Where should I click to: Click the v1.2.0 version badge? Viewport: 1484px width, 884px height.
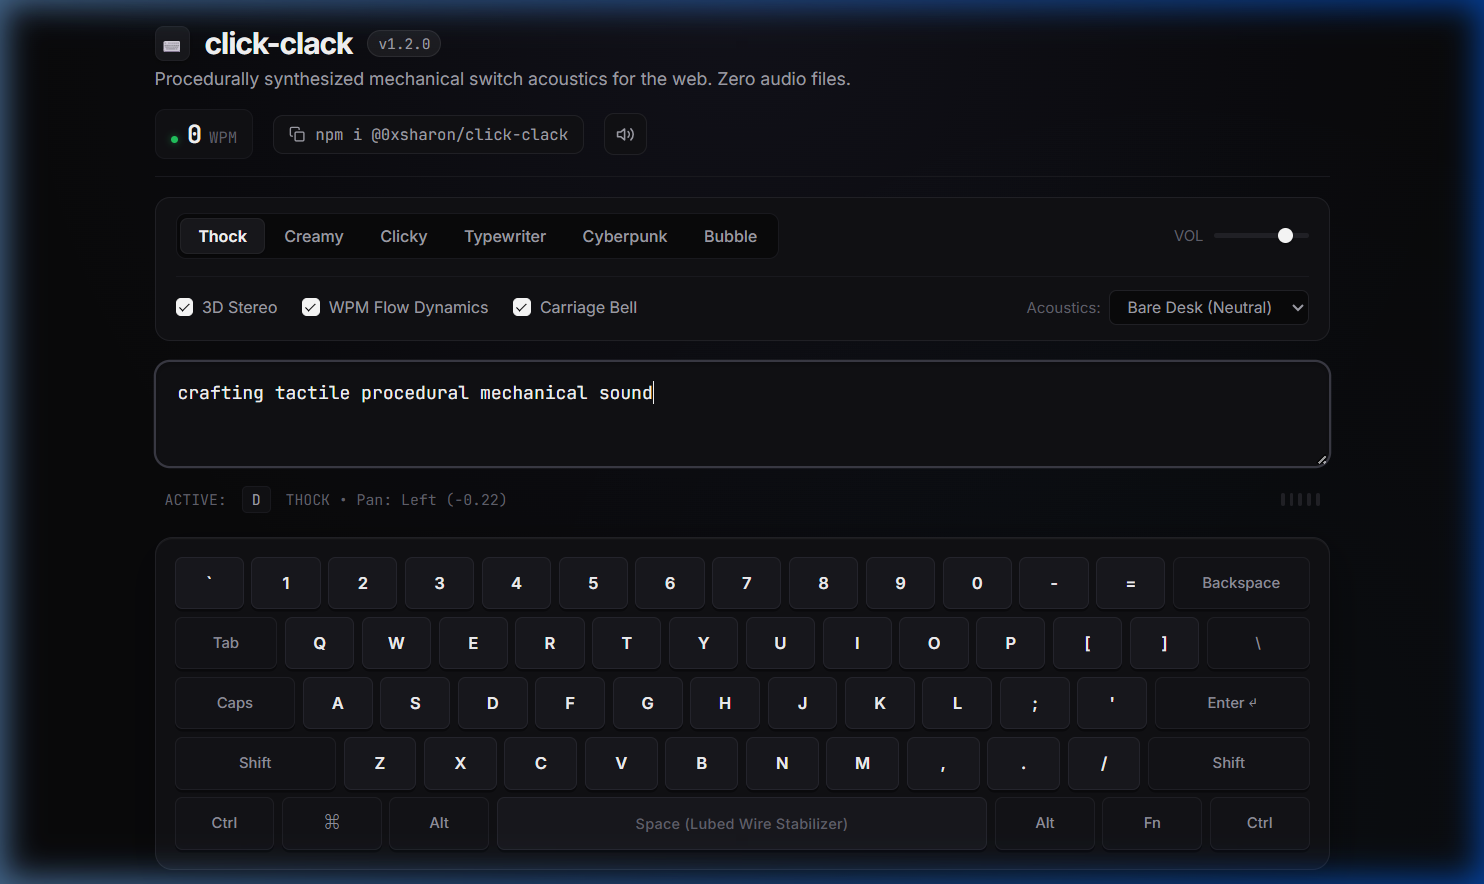404,44
